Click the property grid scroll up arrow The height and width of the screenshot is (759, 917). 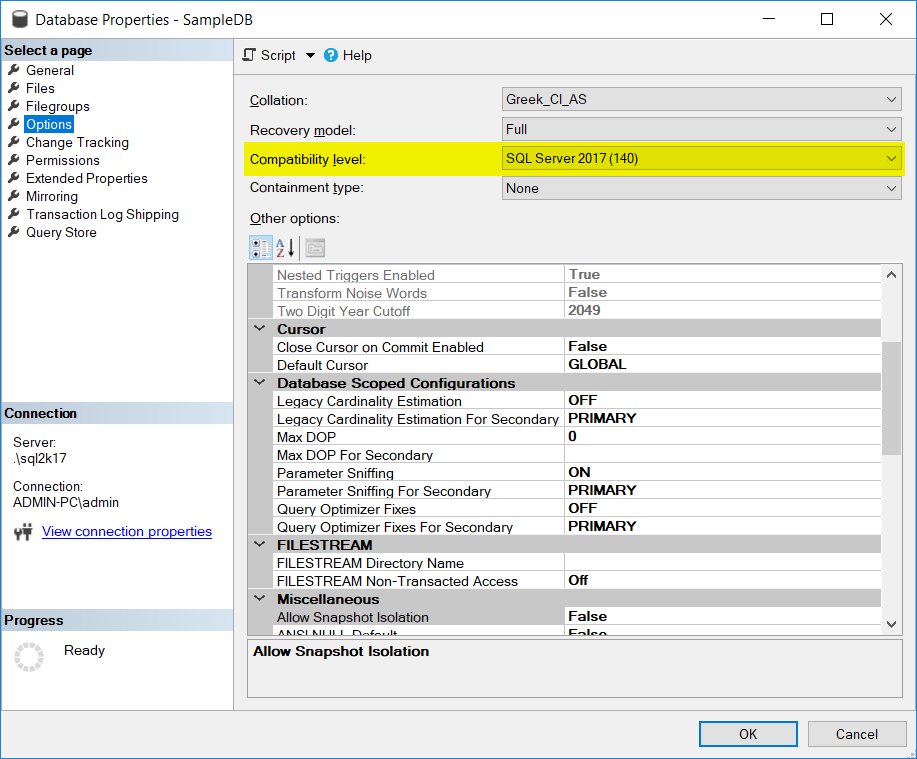(x=891, y=274)
